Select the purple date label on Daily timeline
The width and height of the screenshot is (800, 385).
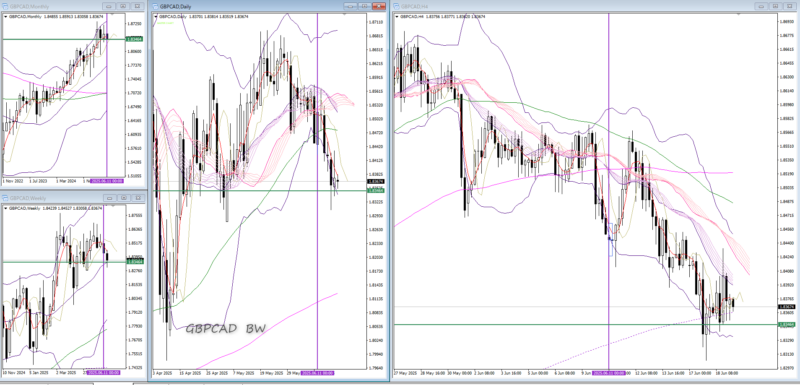click(317, 373)
